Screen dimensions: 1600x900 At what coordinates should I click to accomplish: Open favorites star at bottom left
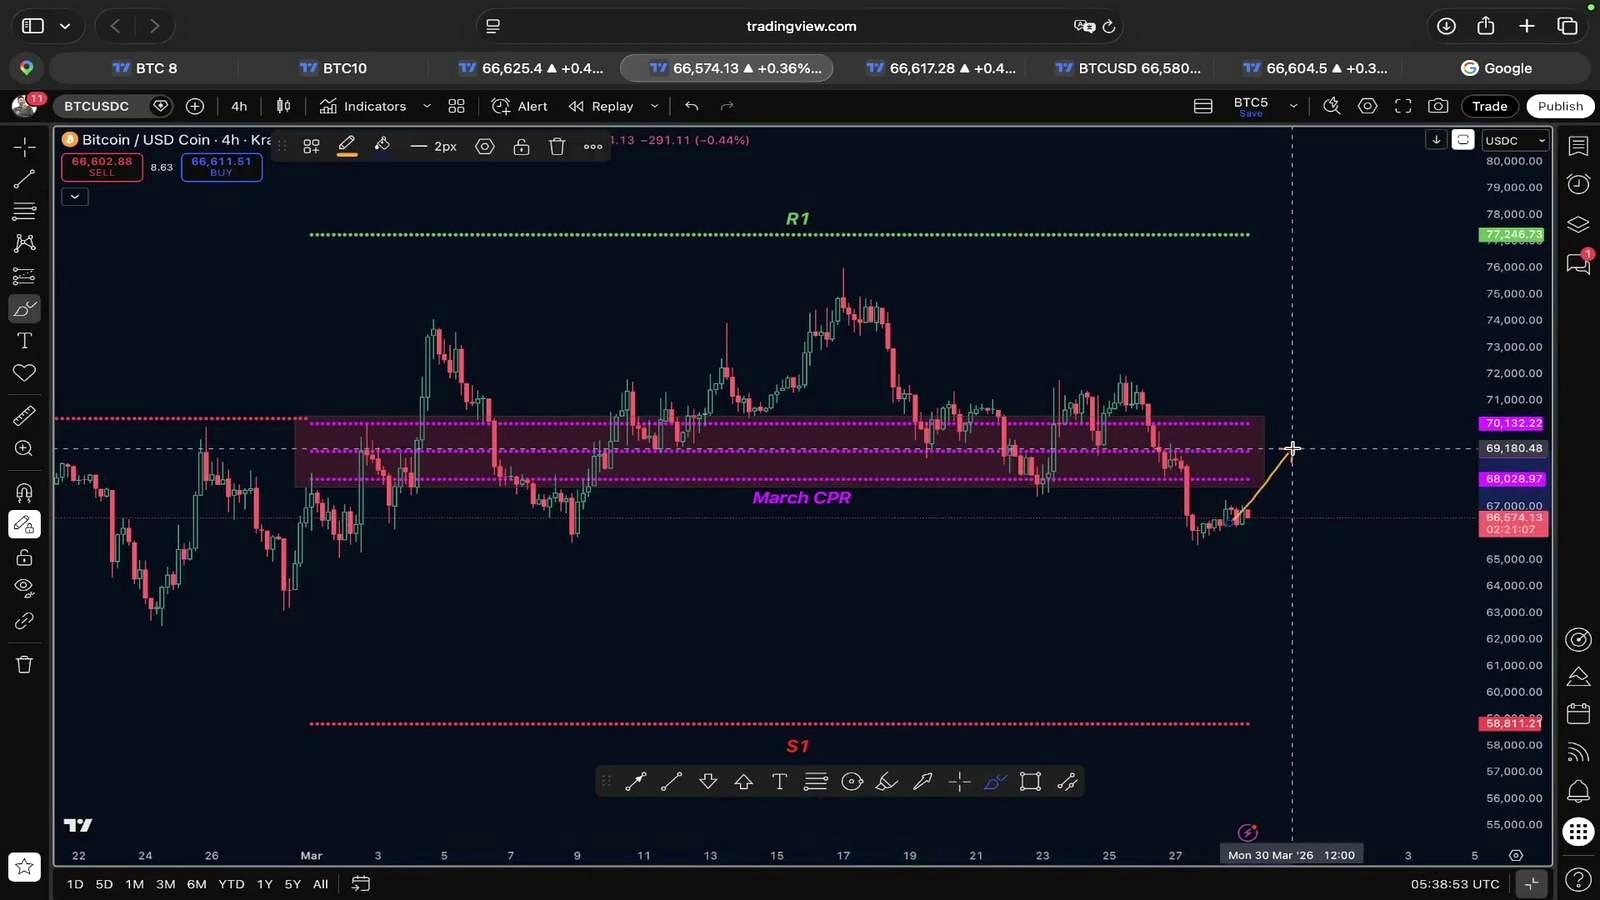point(24,867)
